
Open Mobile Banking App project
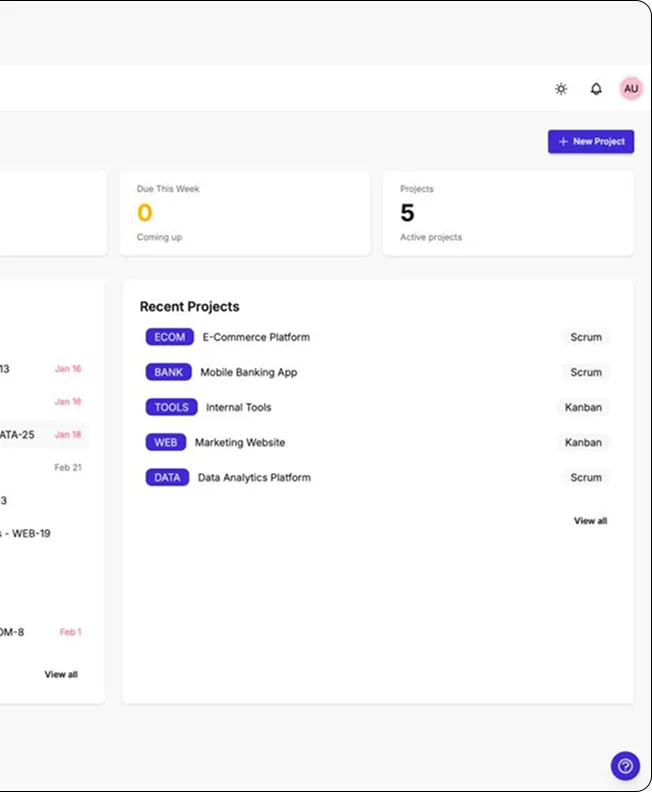pos(248,372)
